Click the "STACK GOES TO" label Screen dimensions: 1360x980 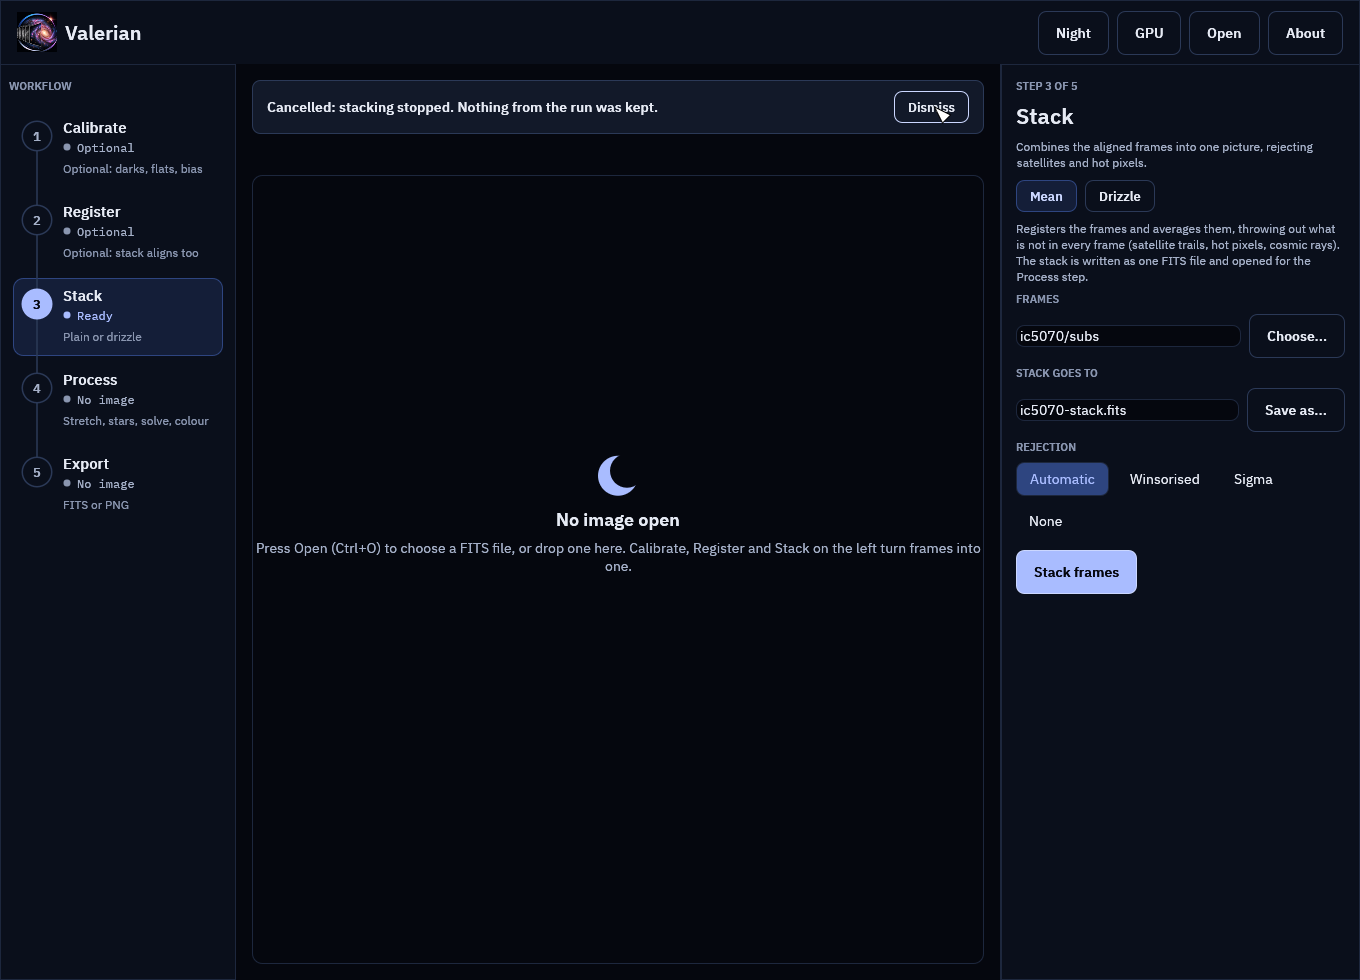tap(1057, 373)
